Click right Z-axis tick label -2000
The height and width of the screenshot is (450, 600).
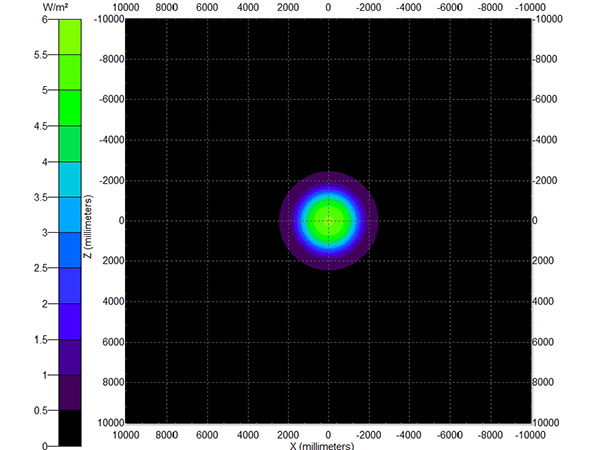click(545, 181)
